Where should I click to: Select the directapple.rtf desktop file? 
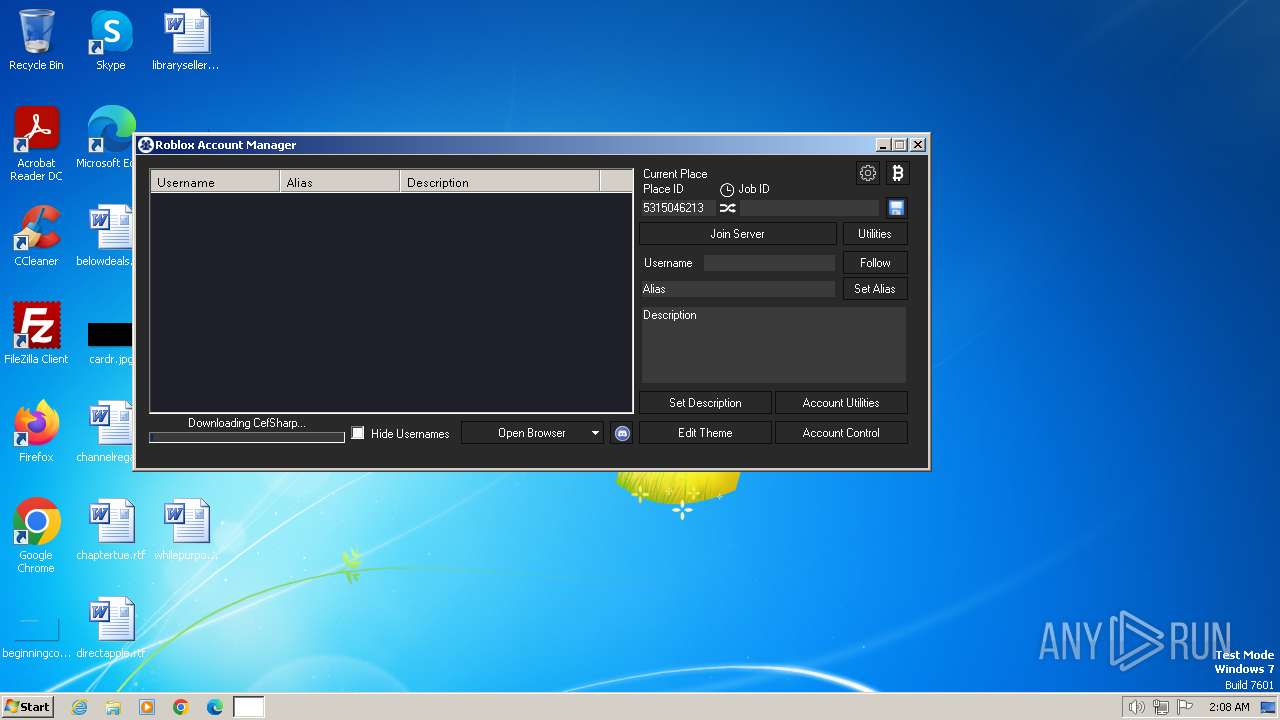click(x=110, y=628)
